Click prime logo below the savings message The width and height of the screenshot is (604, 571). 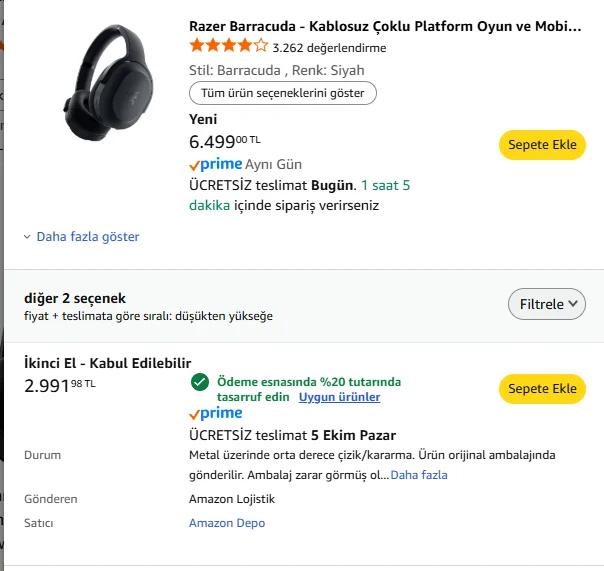216,413
